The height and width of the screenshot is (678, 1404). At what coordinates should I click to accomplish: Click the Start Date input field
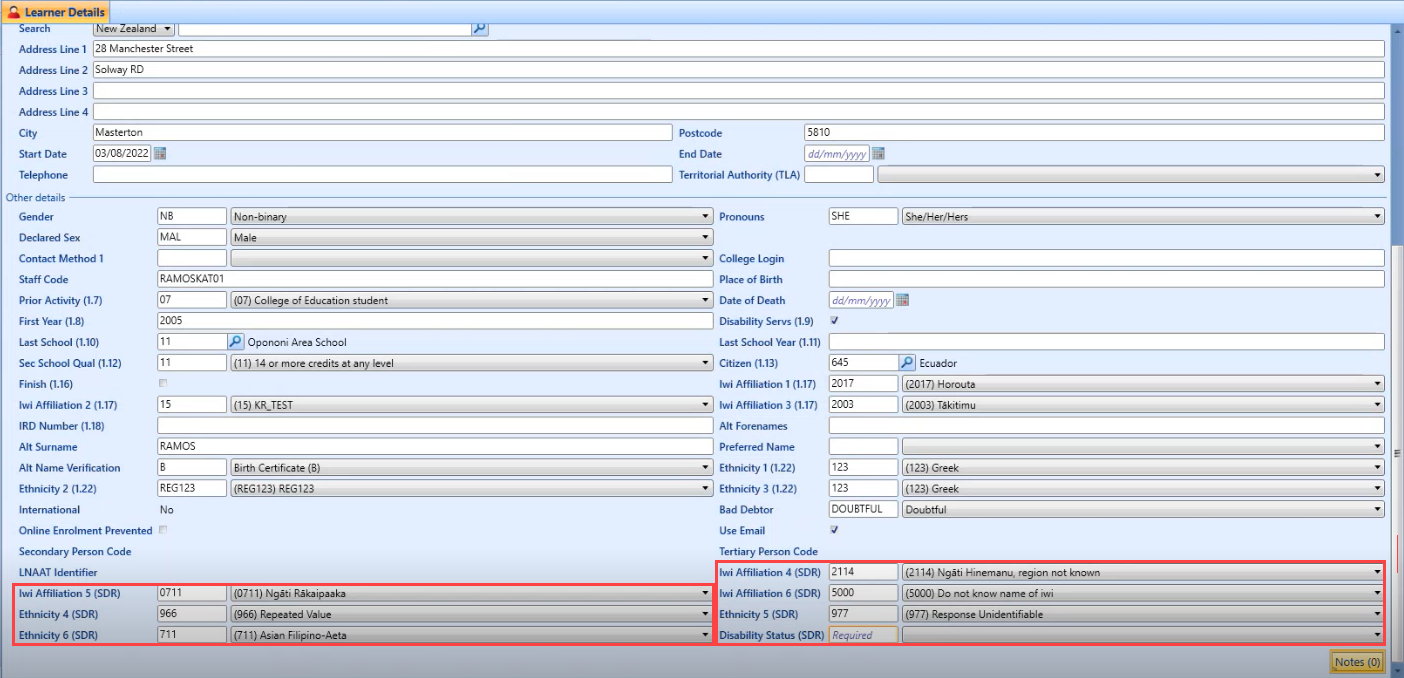(x=121, y=154)
